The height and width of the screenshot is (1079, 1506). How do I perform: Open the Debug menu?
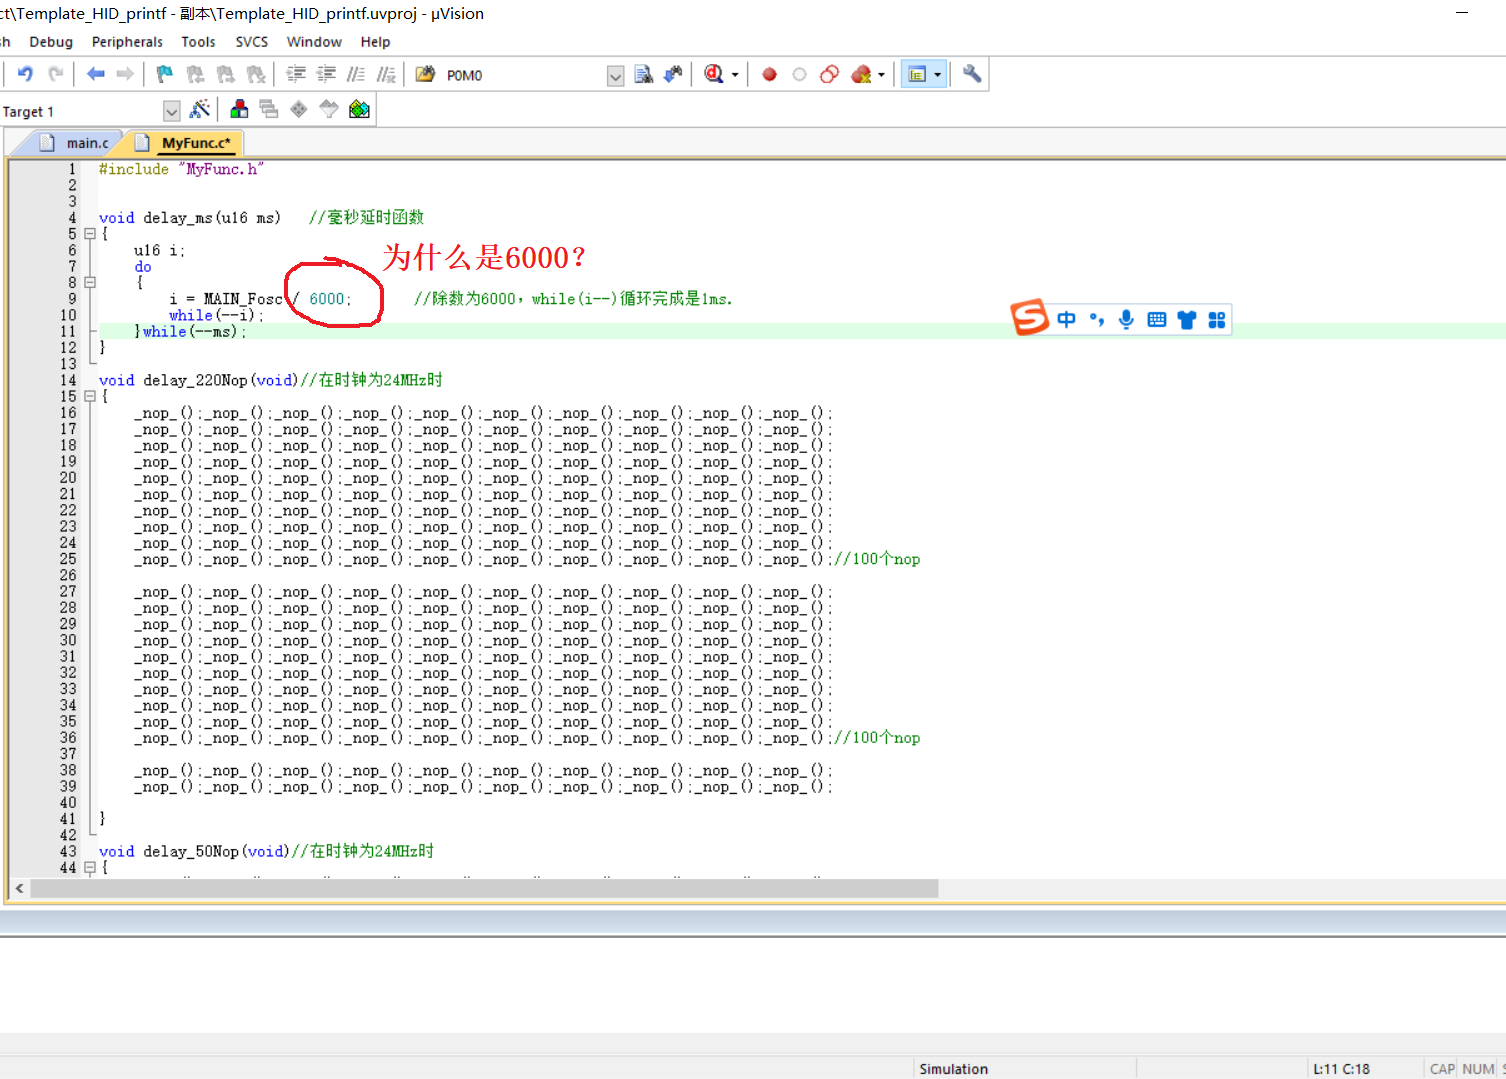click(x=51, y=42)
